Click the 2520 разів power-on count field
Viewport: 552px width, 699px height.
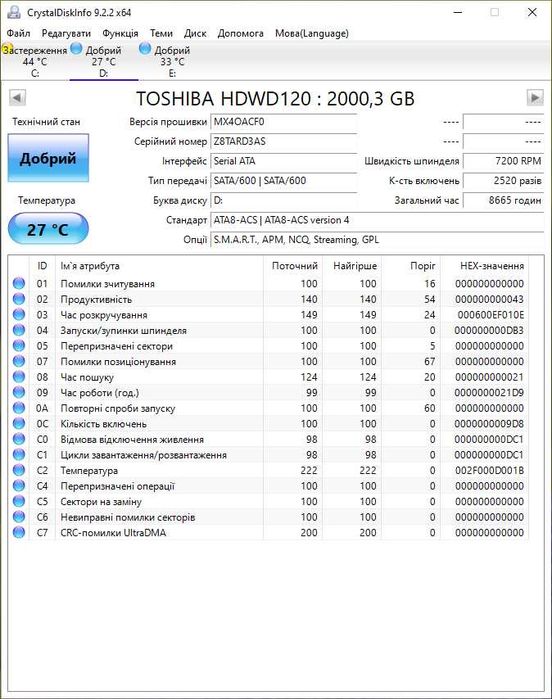503,181
